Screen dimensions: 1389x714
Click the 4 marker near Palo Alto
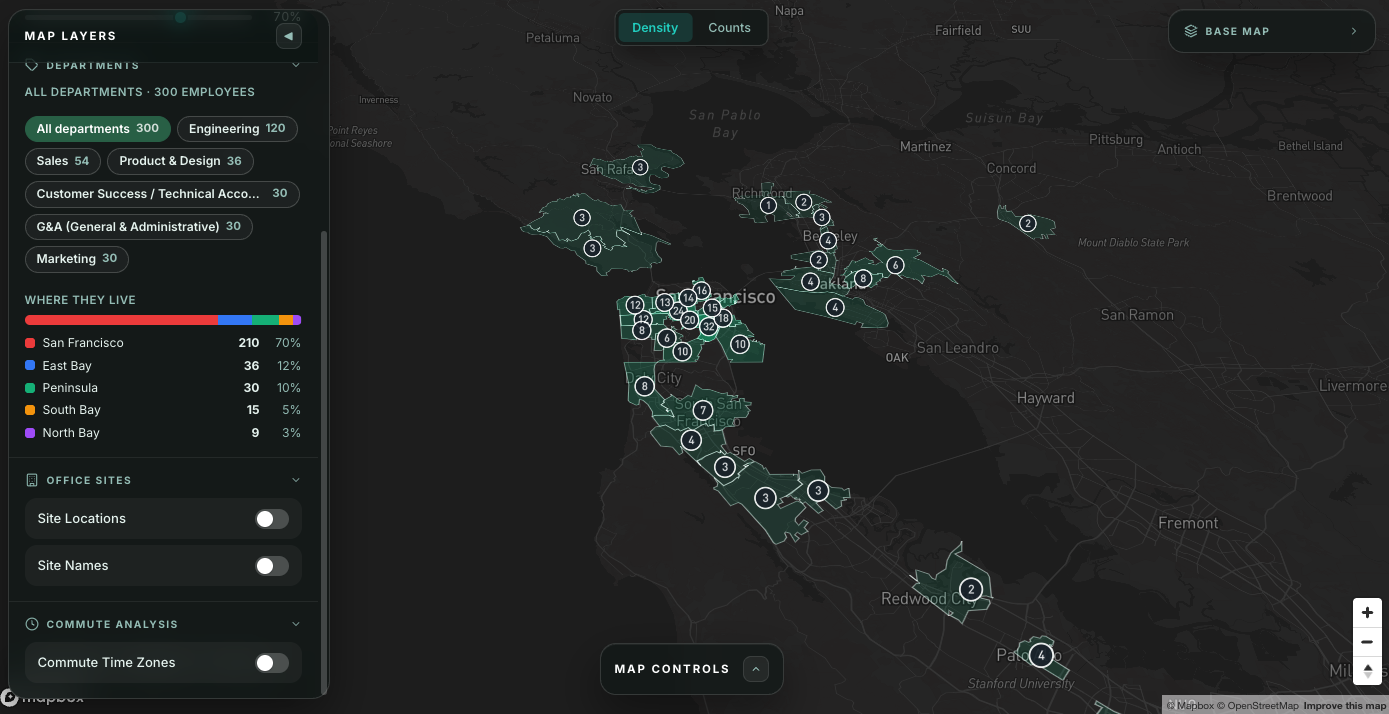point(1041,656)
